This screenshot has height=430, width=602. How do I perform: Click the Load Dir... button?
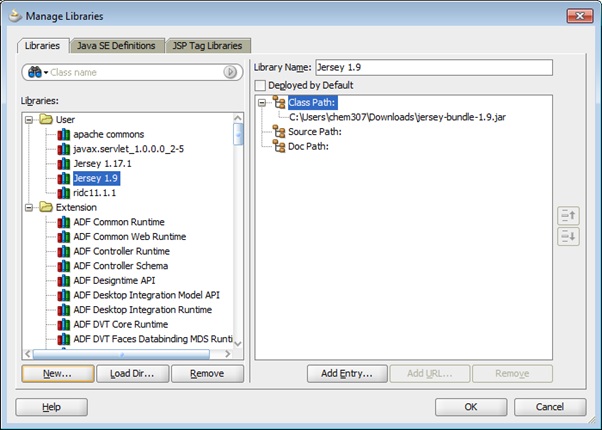(x=132, y=374)
